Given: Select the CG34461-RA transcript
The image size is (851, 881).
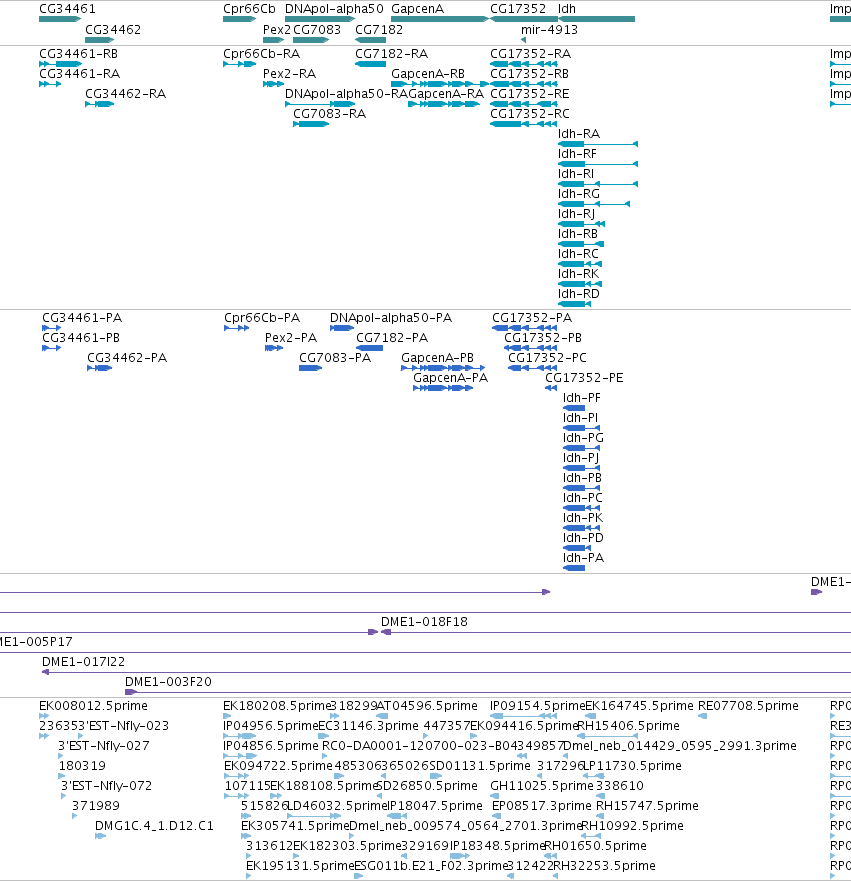Looking at the screenshot, I should point(50,84).
